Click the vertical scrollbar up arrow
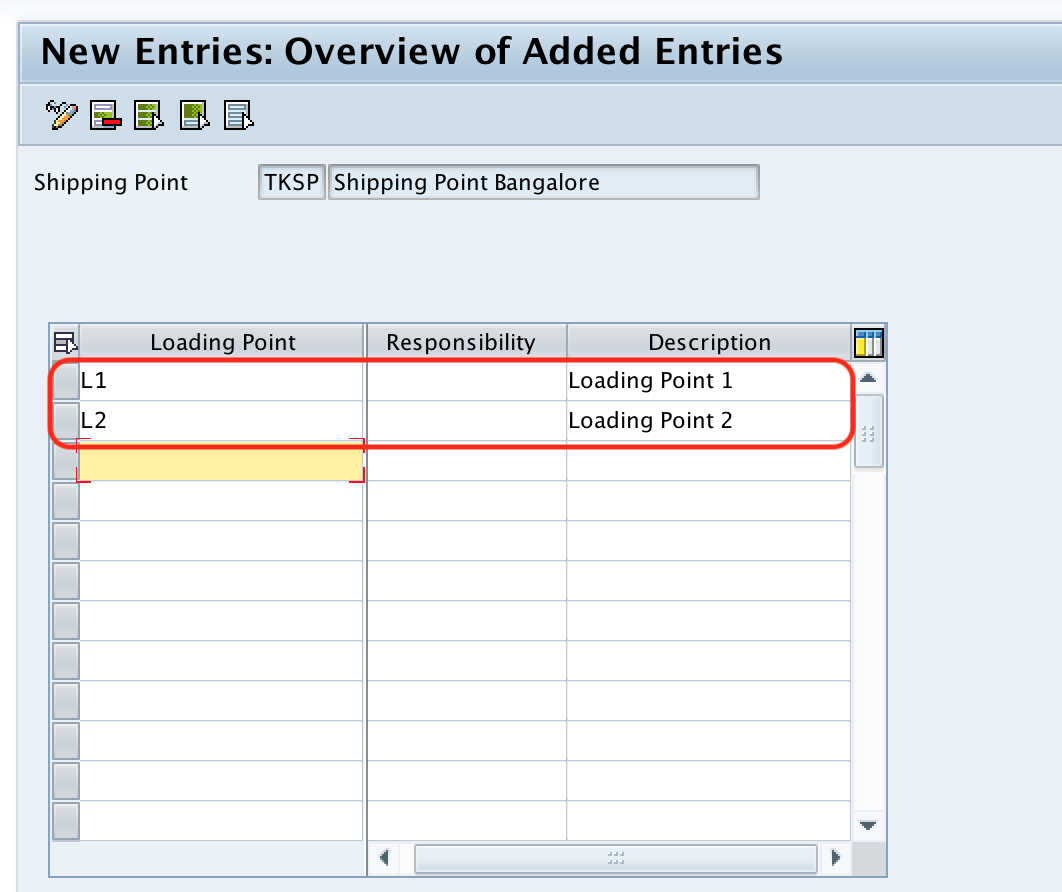 click(868, 377)
